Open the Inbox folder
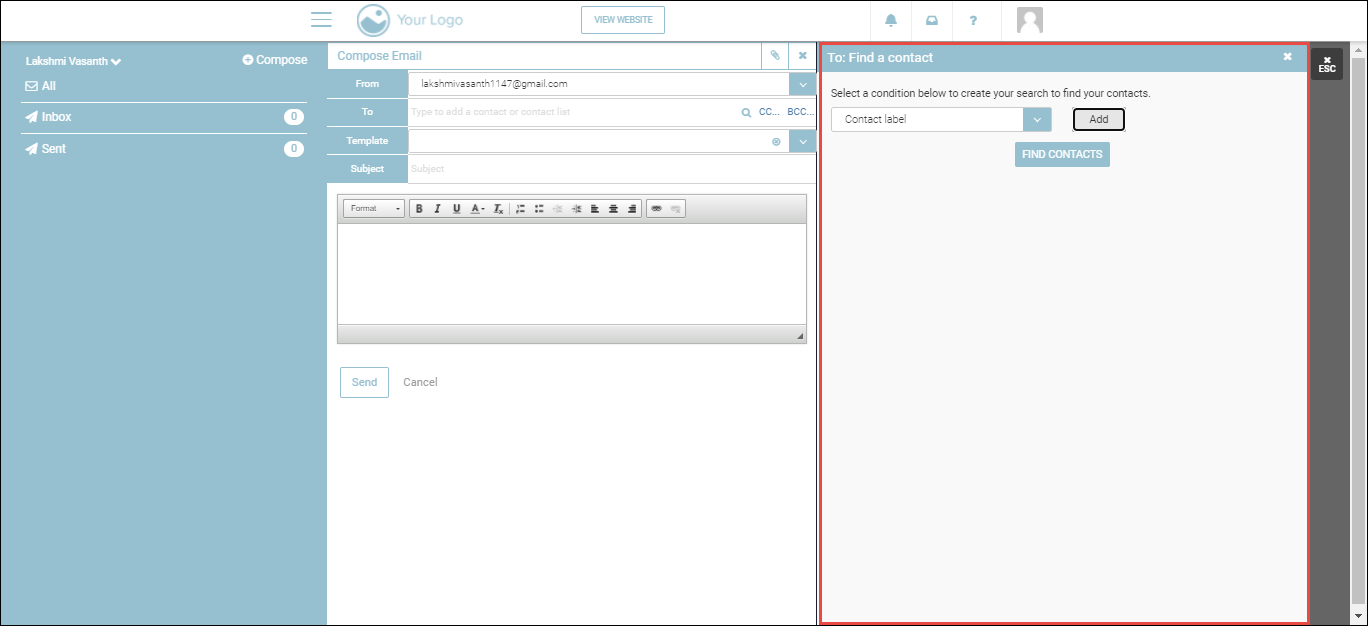 tap(56, 117)
